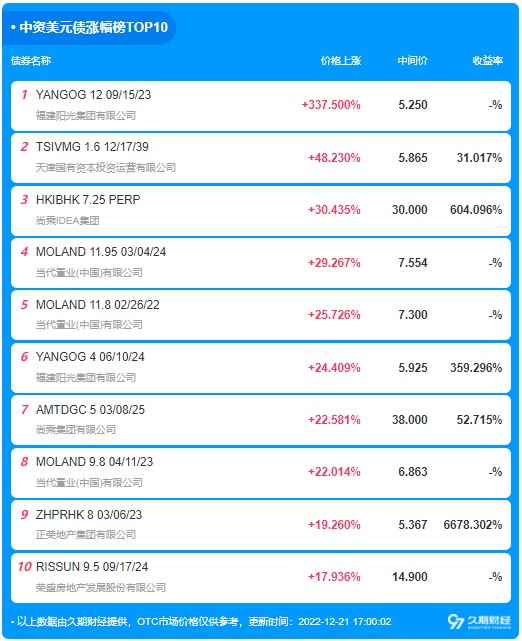Open YANGOG 4 06/10/24 bond entry
The image size is (522, 641).
coord(261,368)
